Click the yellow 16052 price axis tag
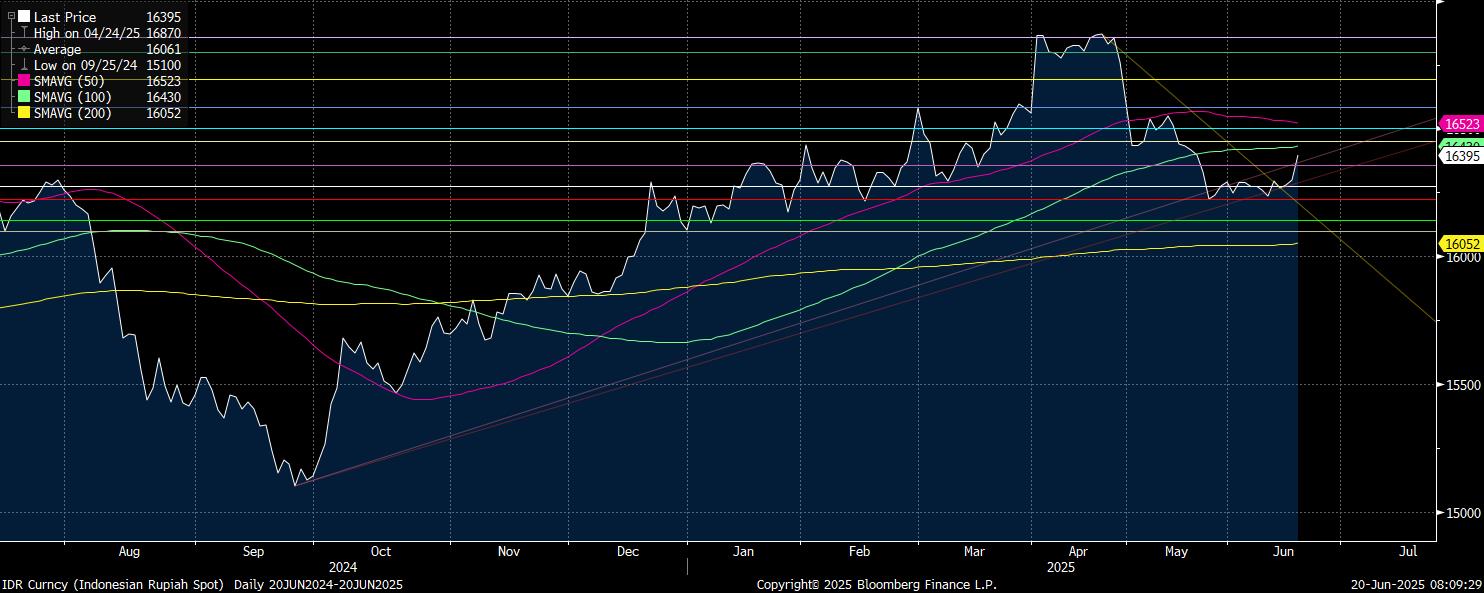Screen dimensions: 1484x593 coord(1461,244)
